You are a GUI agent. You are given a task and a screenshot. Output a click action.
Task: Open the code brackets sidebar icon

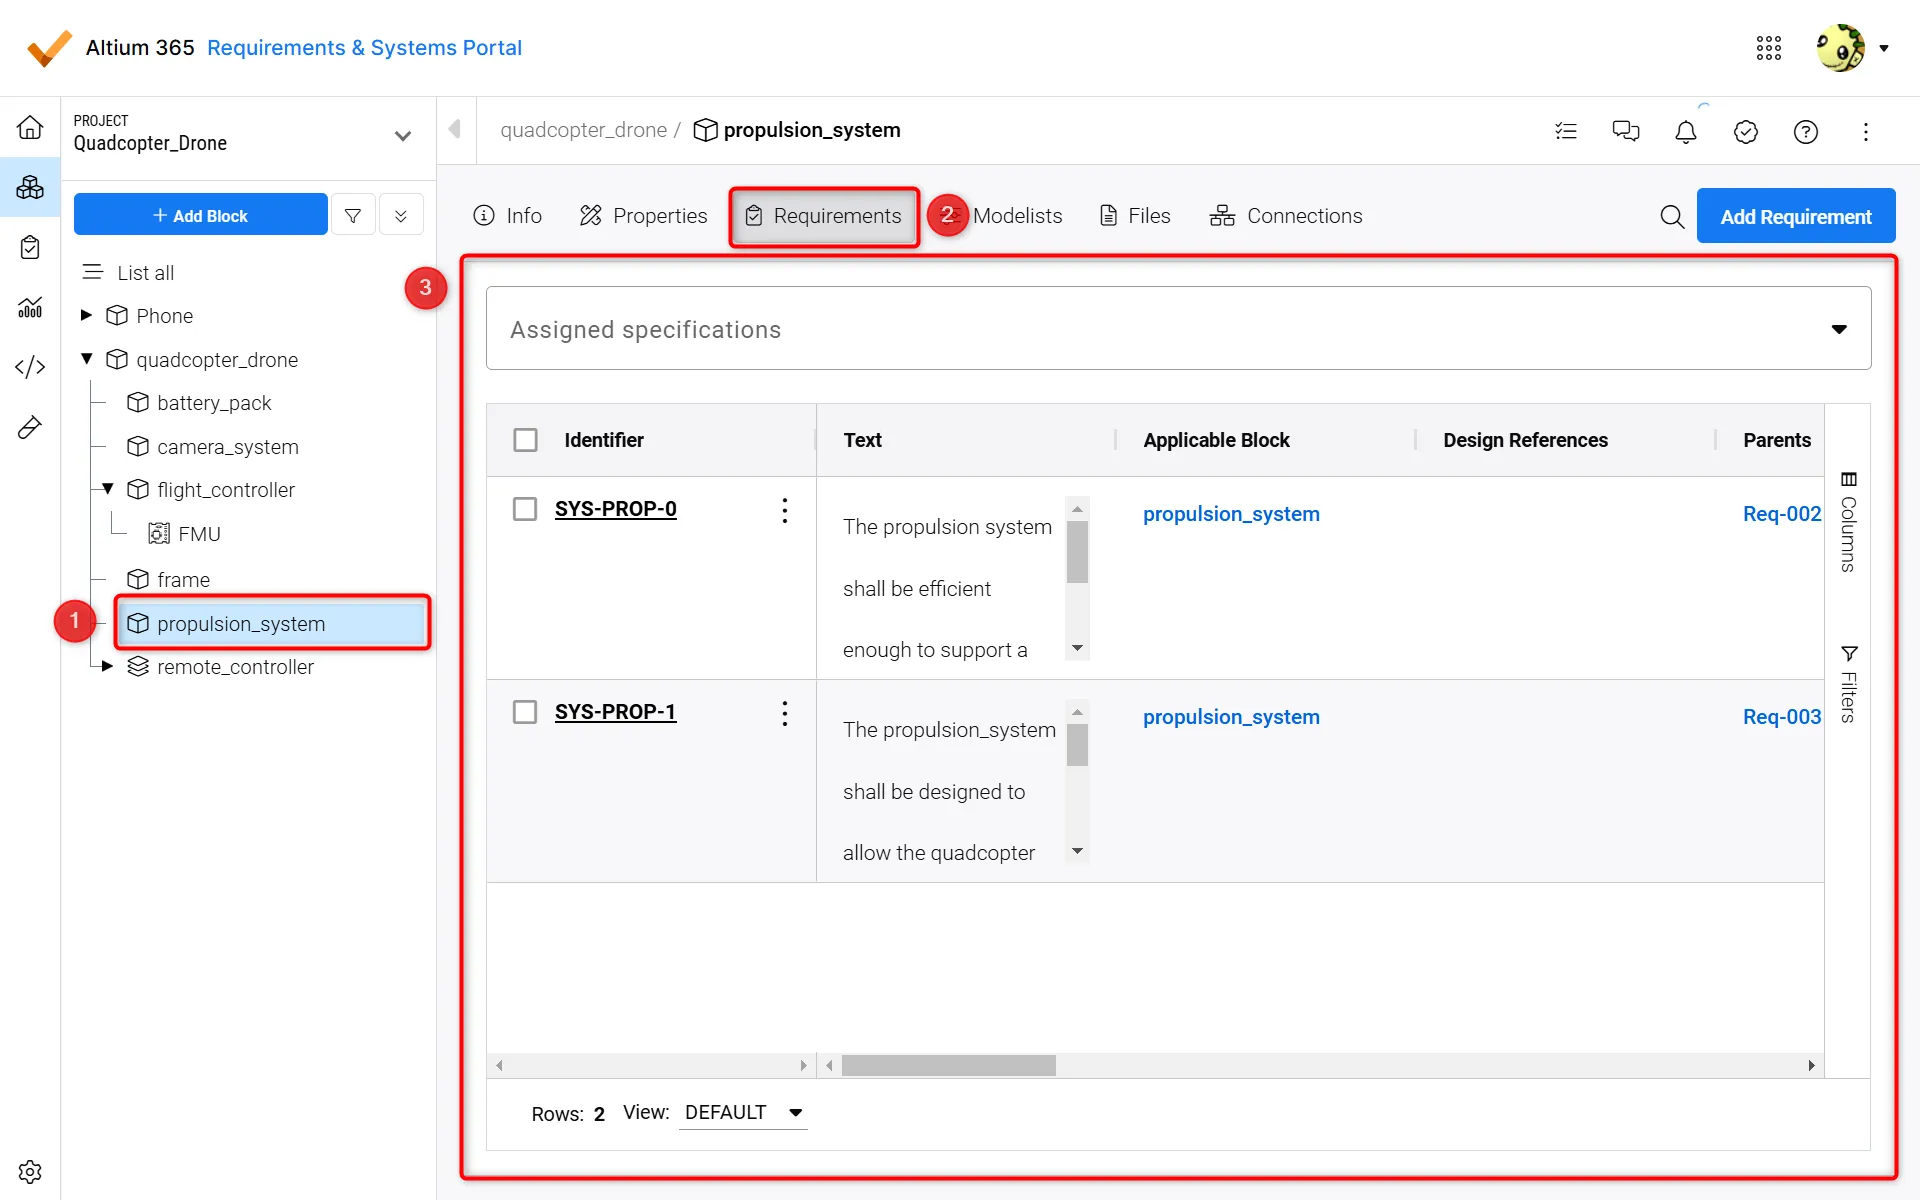pos(30,367)
